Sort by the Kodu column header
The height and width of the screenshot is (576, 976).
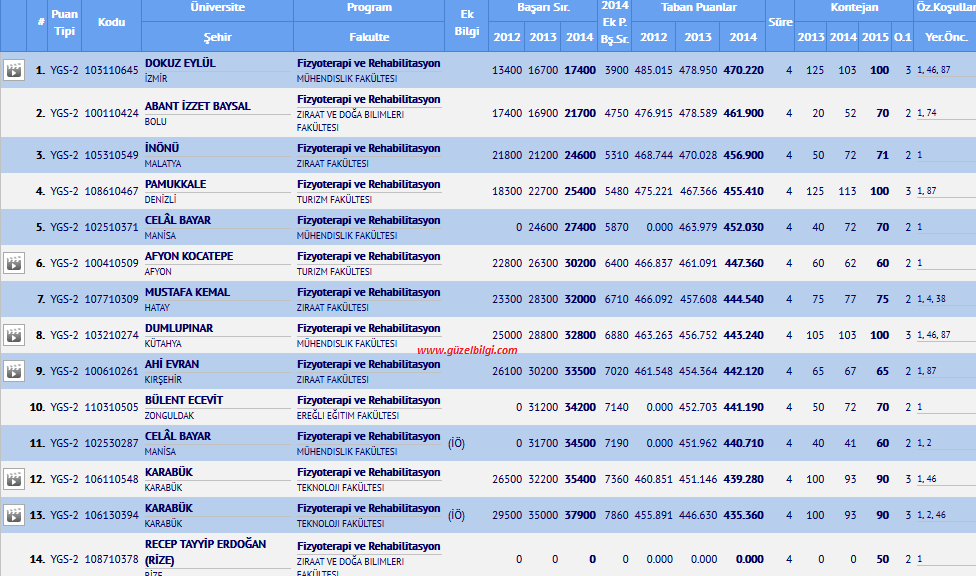[112, 22]
